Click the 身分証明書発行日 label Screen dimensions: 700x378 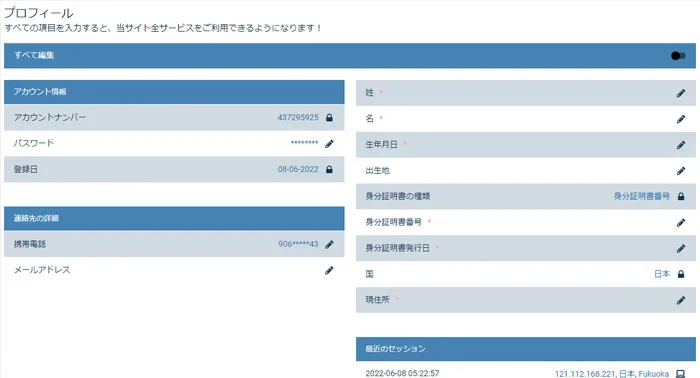click(398, 248)
